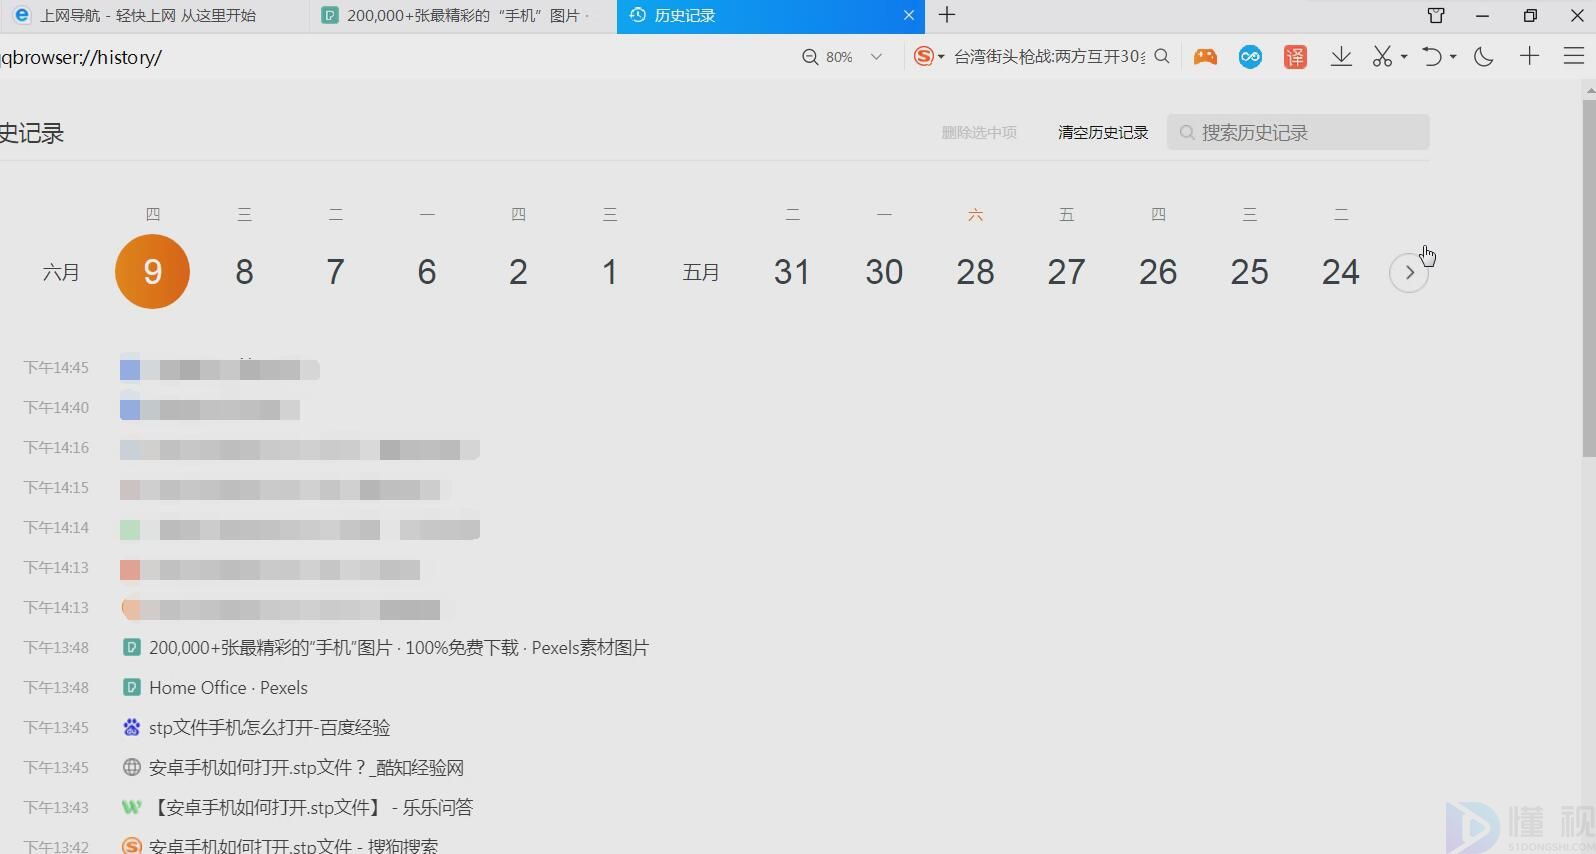Click the blurred history entry at 下午14:15
Screen dimensions: 1596x854
click(285, 489)
